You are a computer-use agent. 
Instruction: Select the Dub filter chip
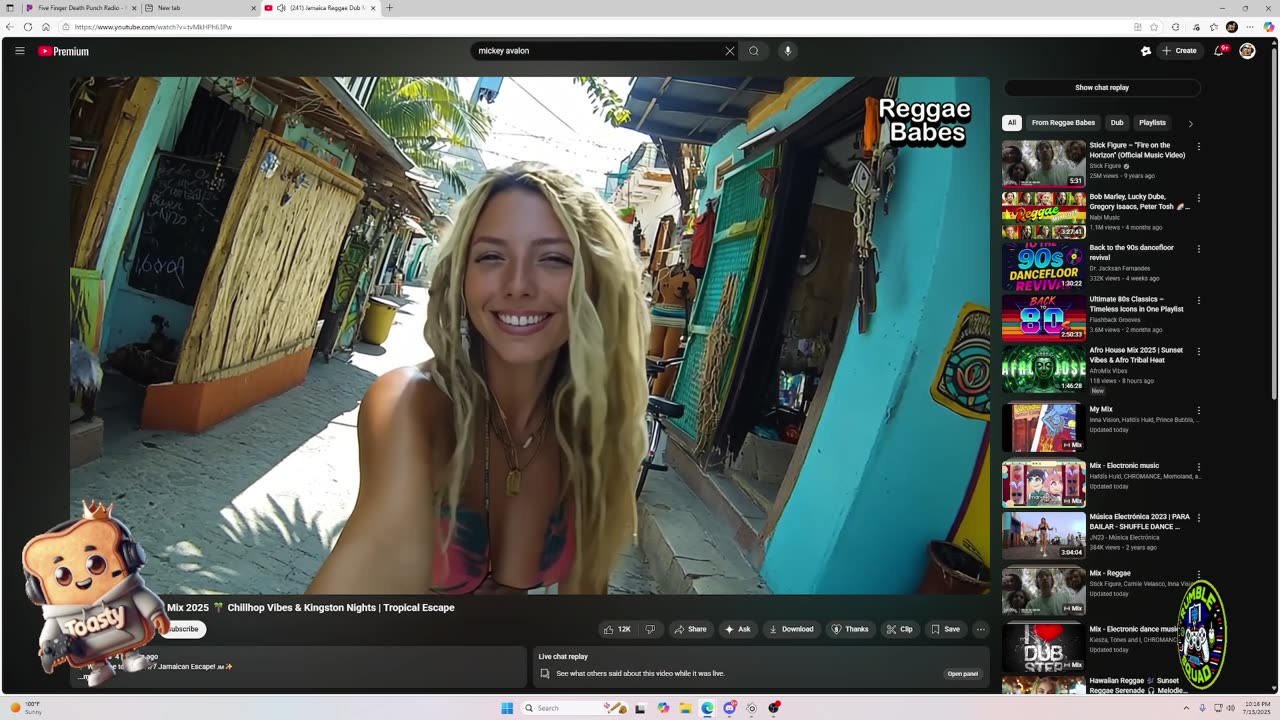[x=1117, y=123]
